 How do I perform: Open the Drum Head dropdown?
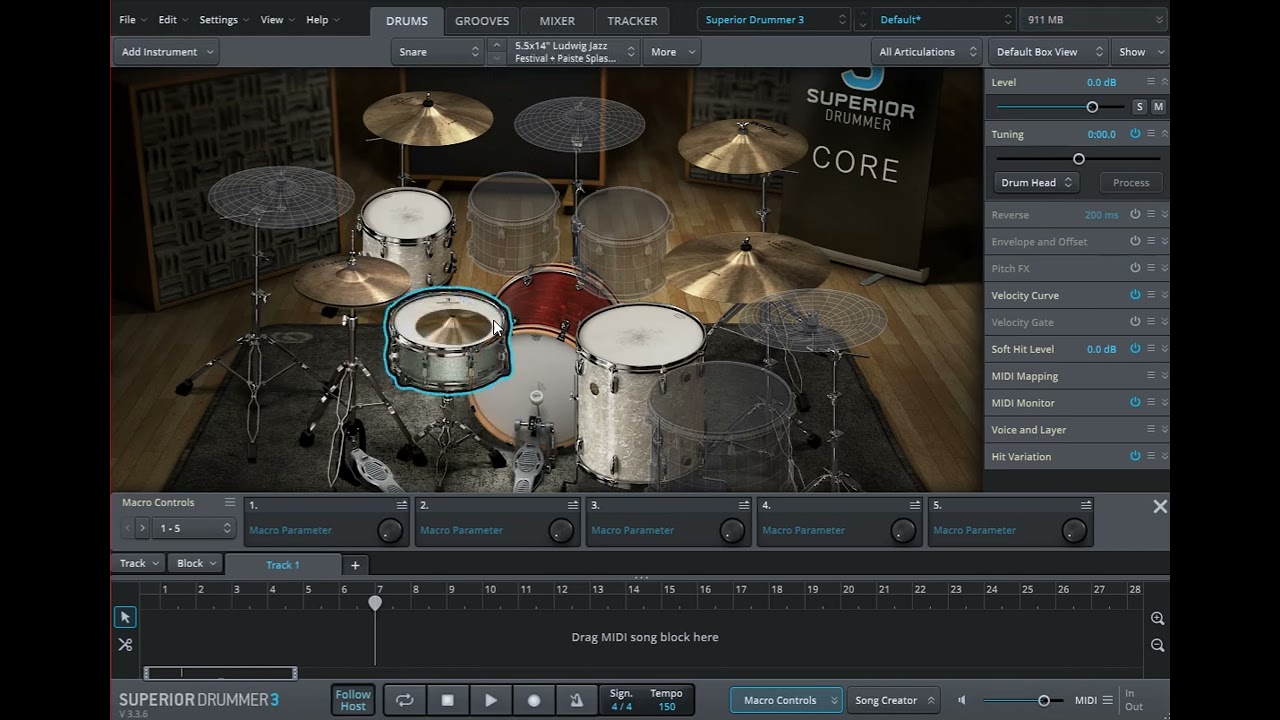tap(1036, 183)
